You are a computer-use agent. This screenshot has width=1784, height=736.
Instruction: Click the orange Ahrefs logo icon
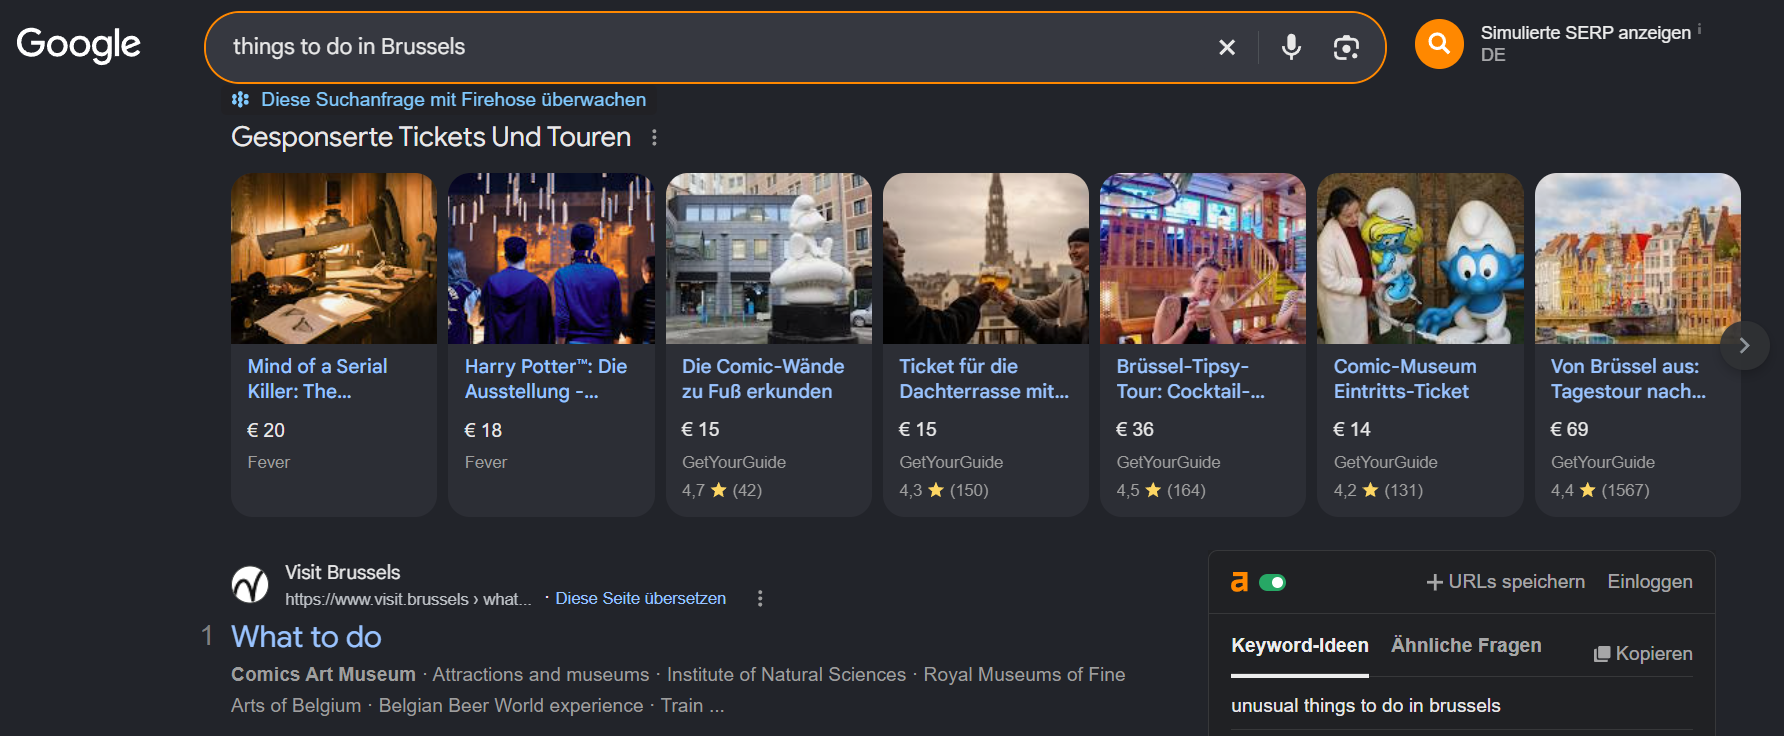(1239, 582)
